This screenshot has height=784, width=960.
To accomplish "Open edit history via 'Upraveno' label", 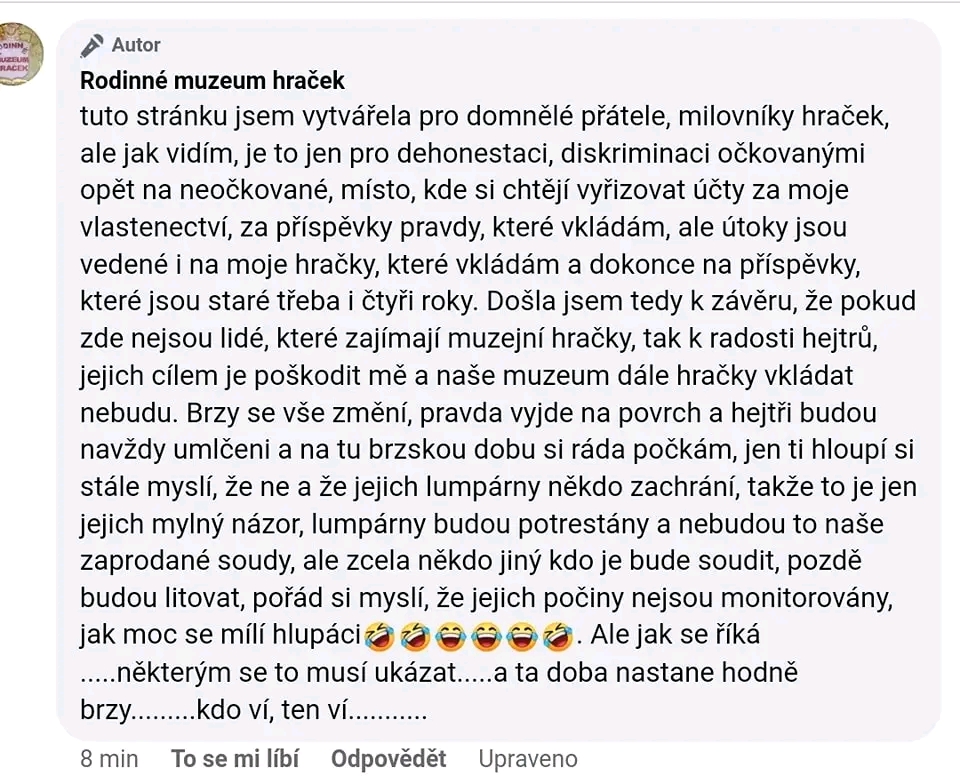I will tap(527, 758).
